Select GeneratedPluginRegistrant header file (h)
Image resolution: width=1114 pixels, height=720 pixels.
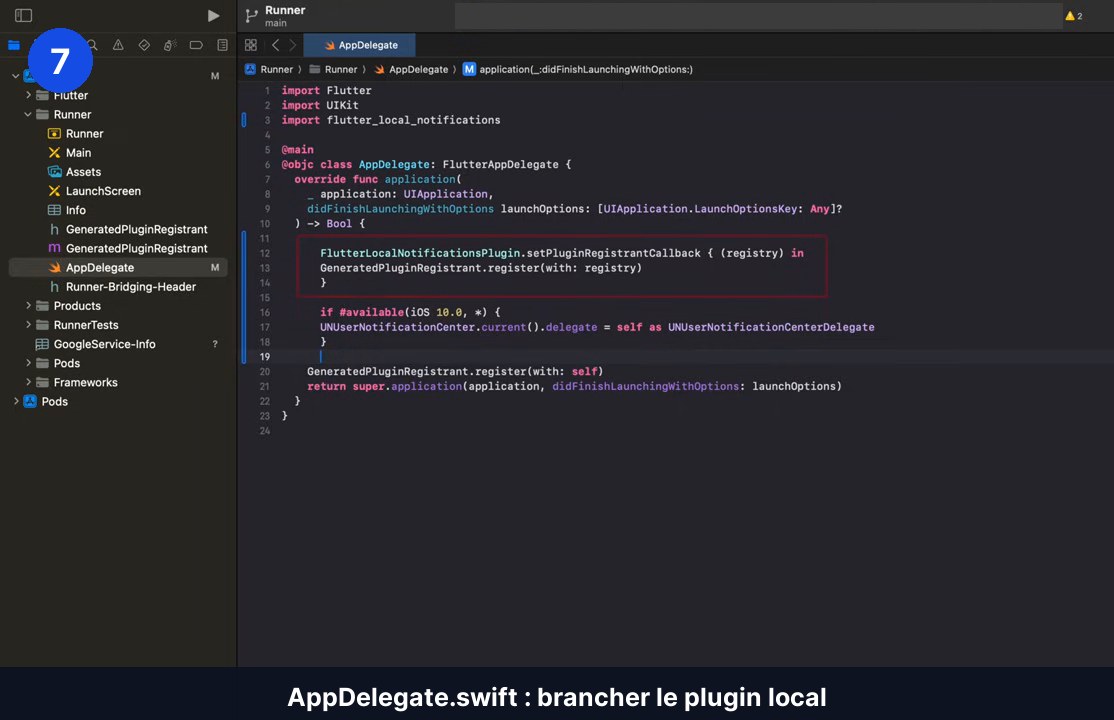pyautogui.click(x=118, y=230)
